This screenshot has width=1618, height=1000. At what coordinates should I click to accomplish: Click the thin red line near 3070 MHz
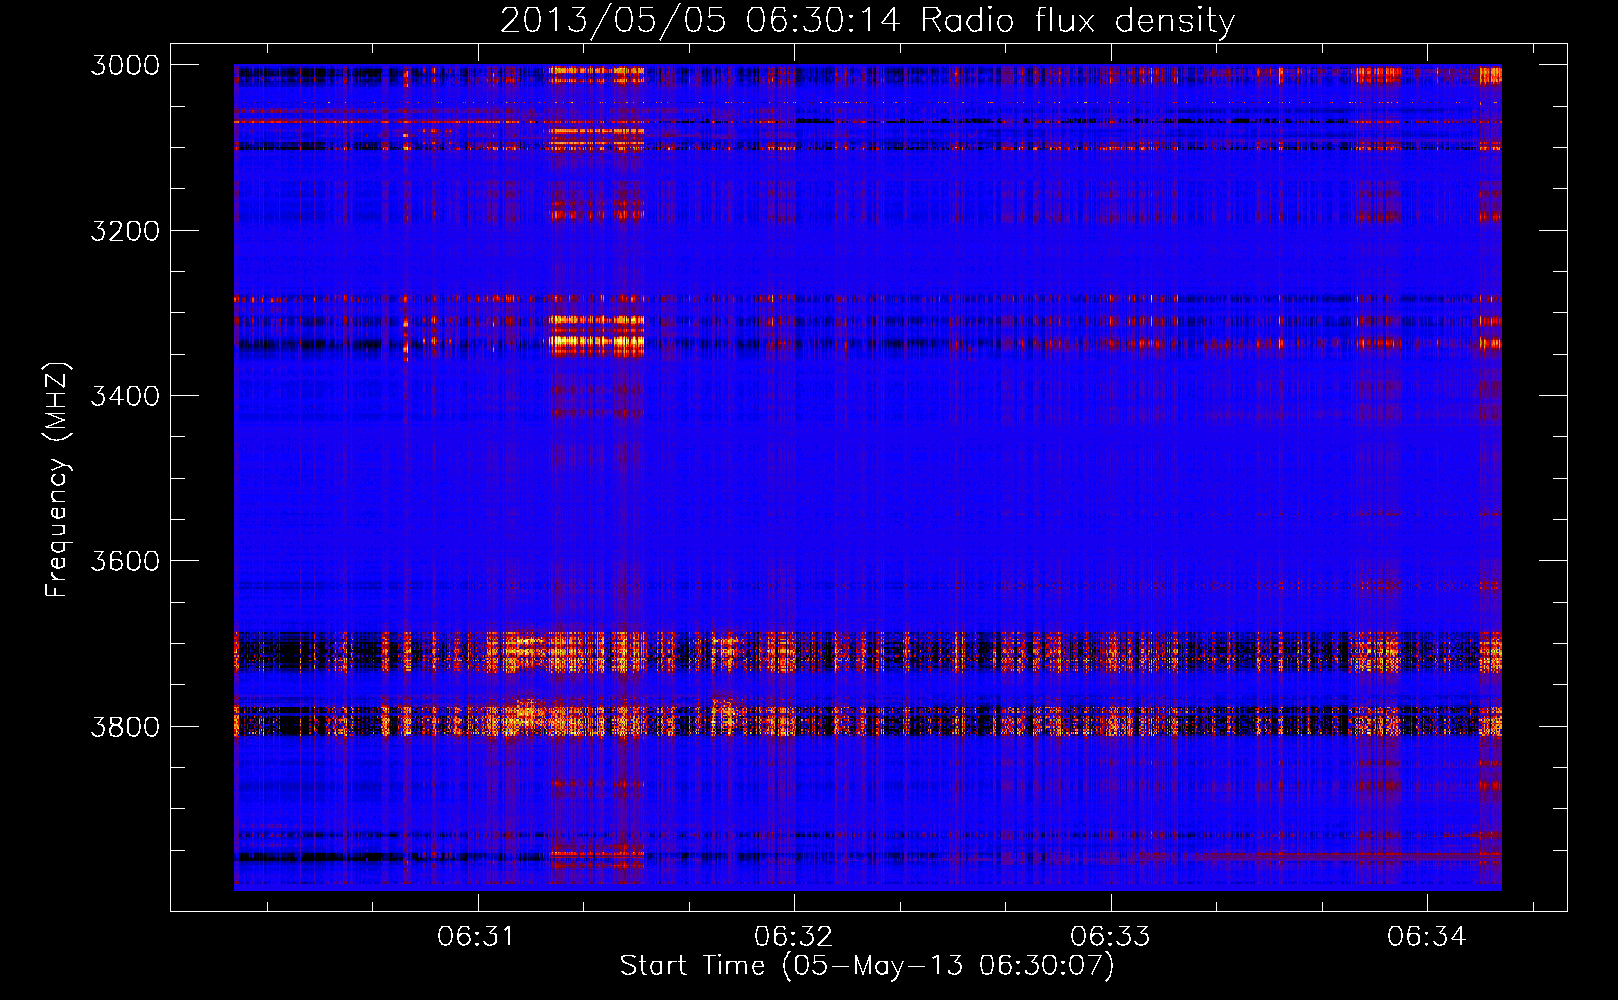click(x=867, y=122)
